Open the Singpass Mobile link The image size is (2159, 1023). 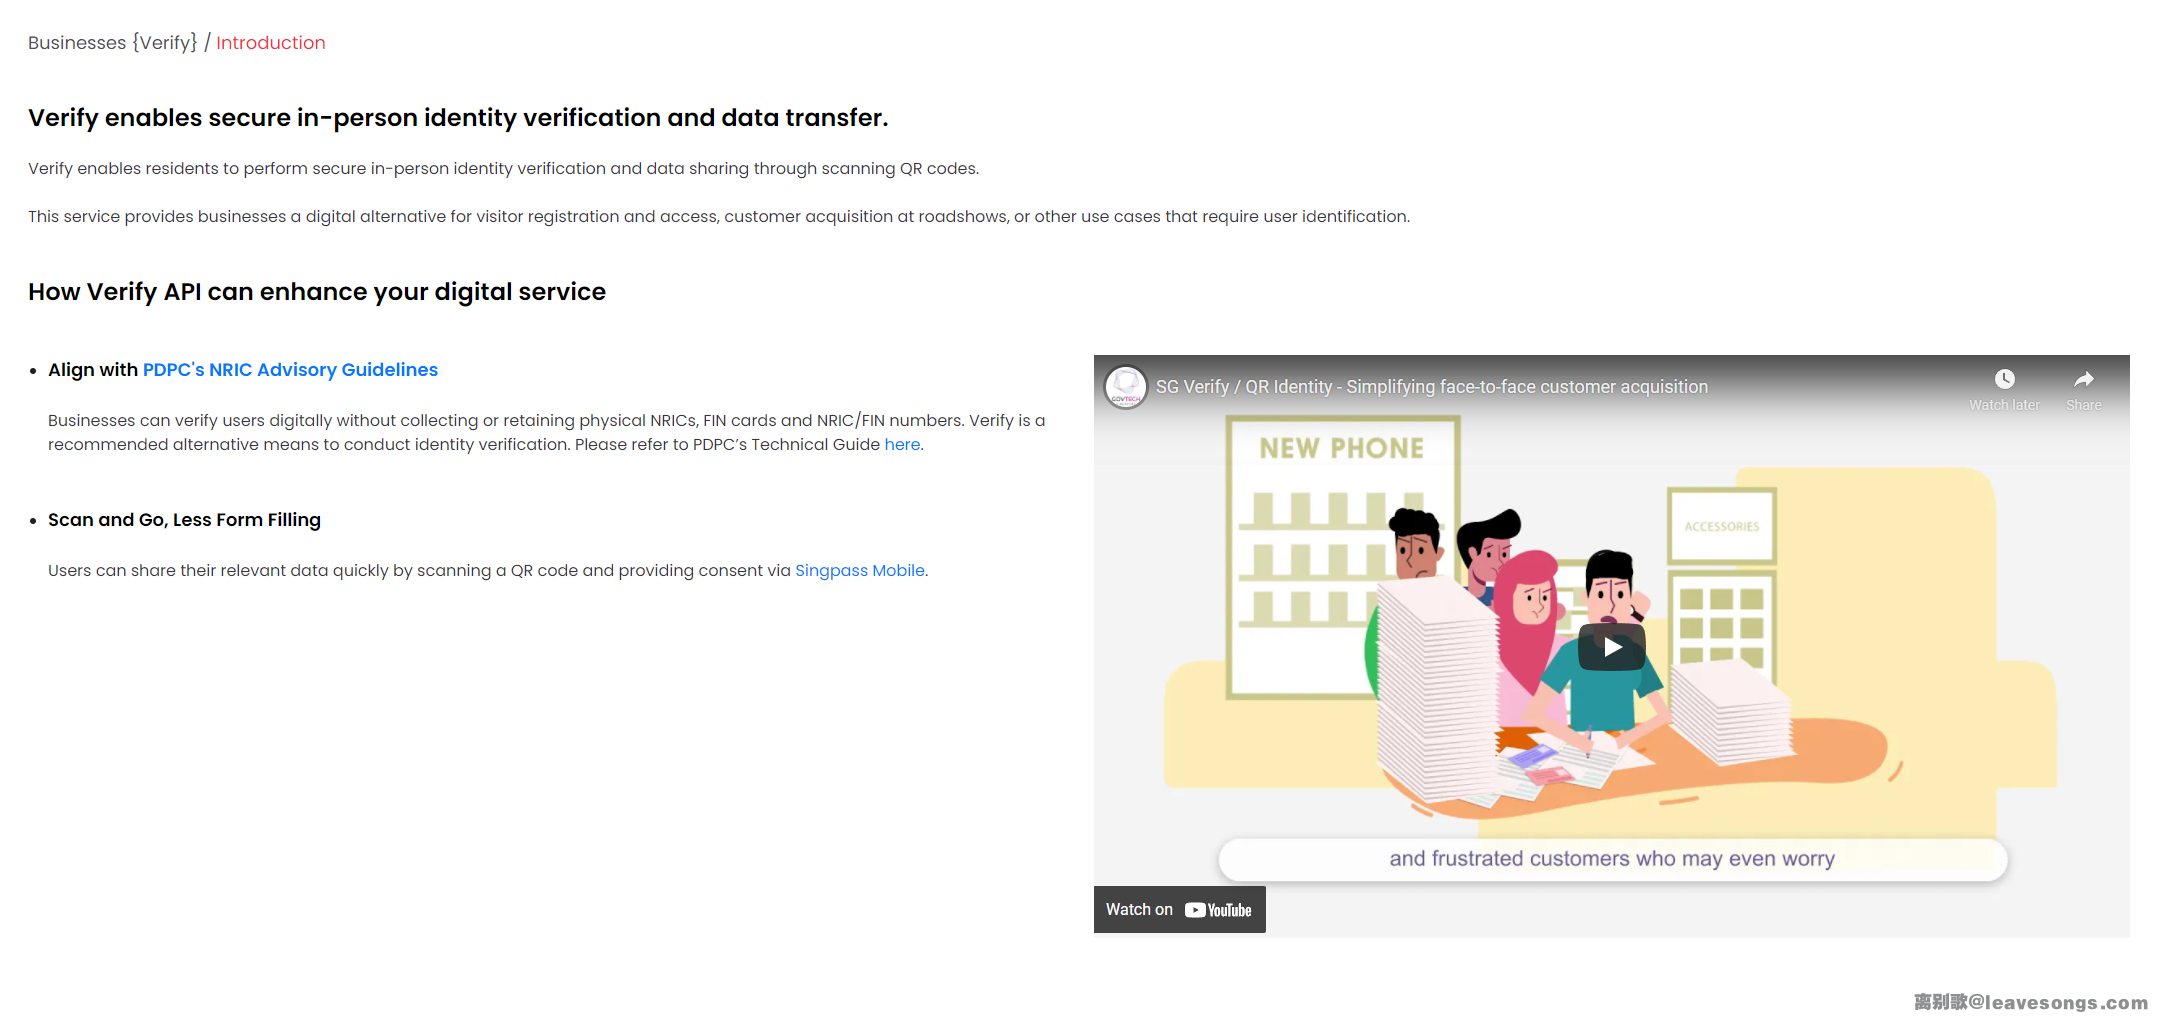tap(859, 571)
